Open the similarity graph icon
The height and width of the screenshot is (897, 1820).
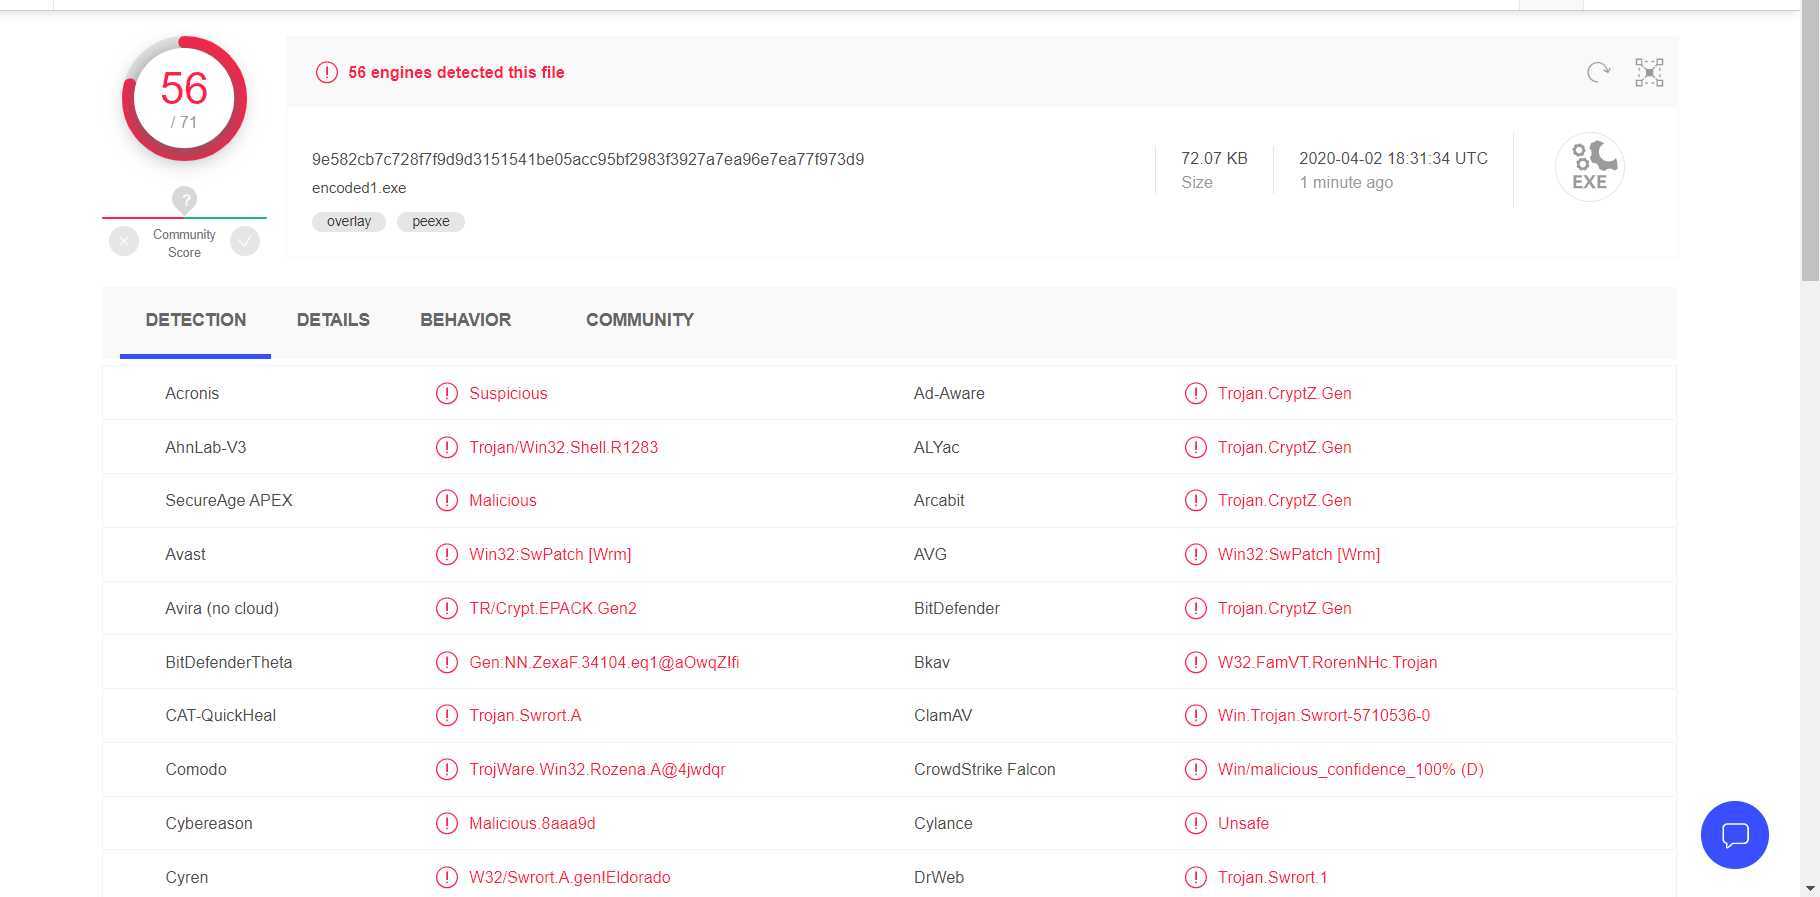(1649, 72)
